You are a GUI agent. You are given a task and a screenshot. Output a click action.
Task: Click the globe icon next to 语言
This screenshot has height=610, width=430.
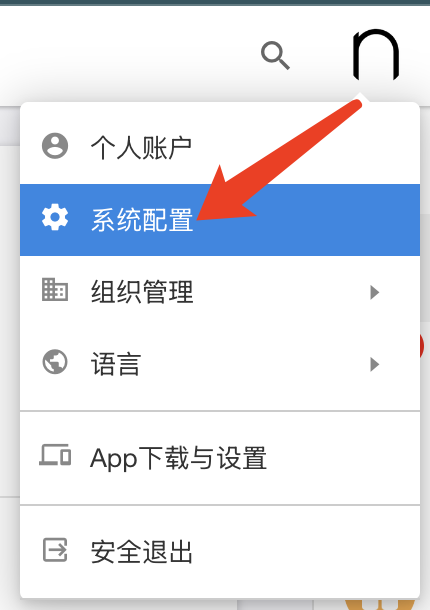[x=55, y=362]
